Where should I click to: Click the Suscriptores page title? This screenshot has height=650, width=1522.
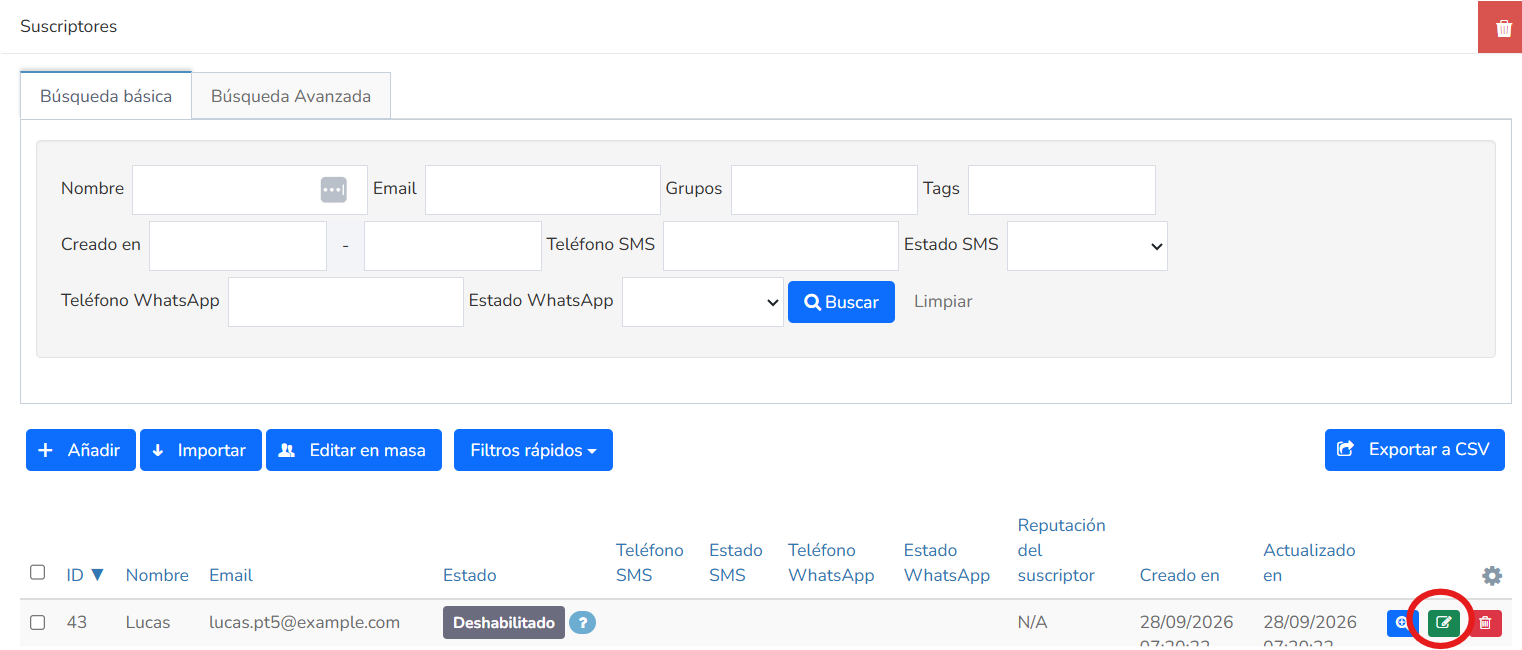tap(69, 27)
